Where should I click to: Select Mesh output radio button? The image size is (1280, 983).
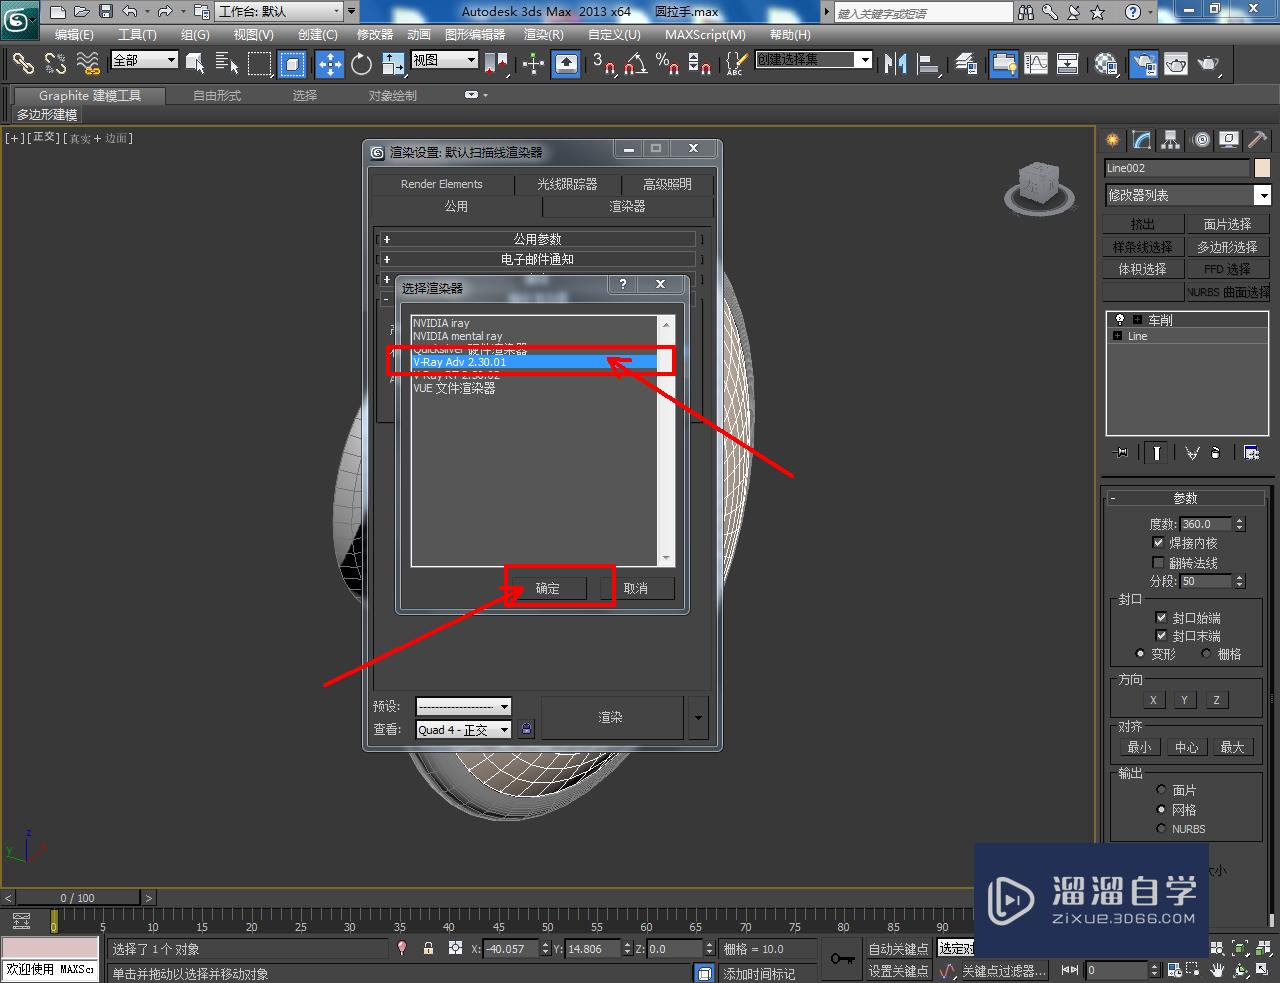coord(1161,809)
